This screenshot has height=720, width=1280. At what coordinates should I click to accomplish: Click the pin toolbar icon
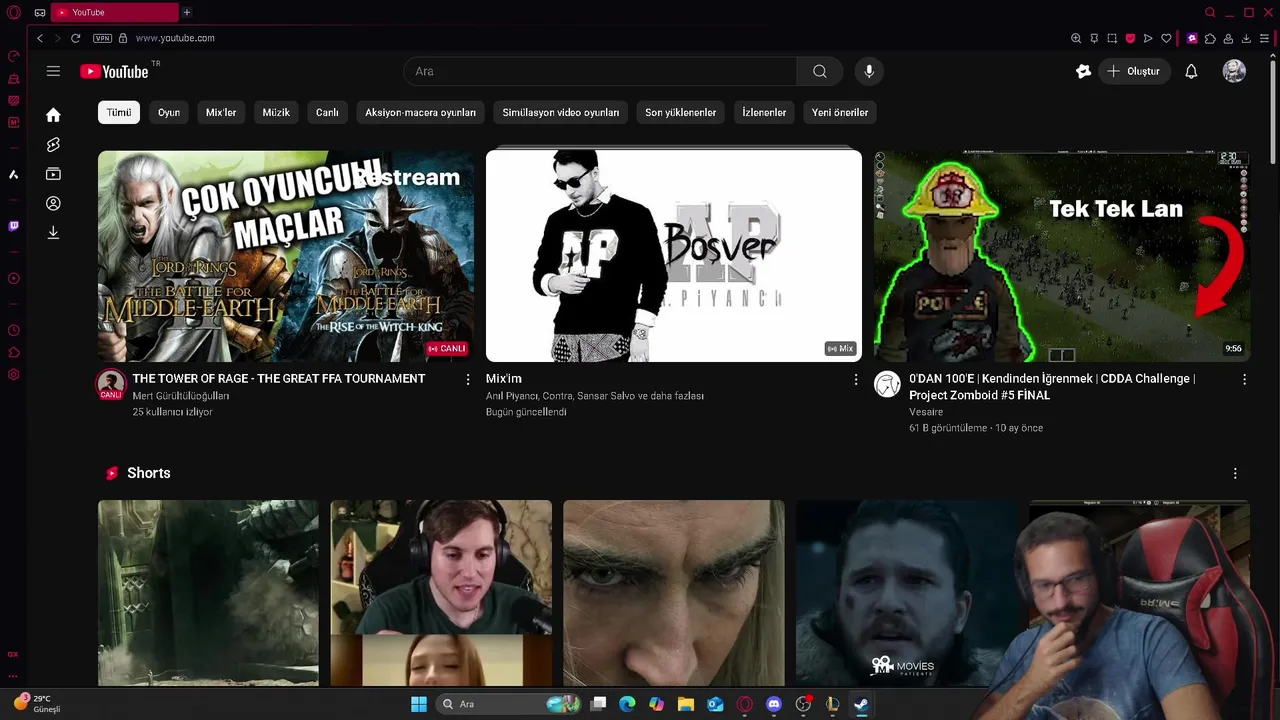click(1094, 38)
